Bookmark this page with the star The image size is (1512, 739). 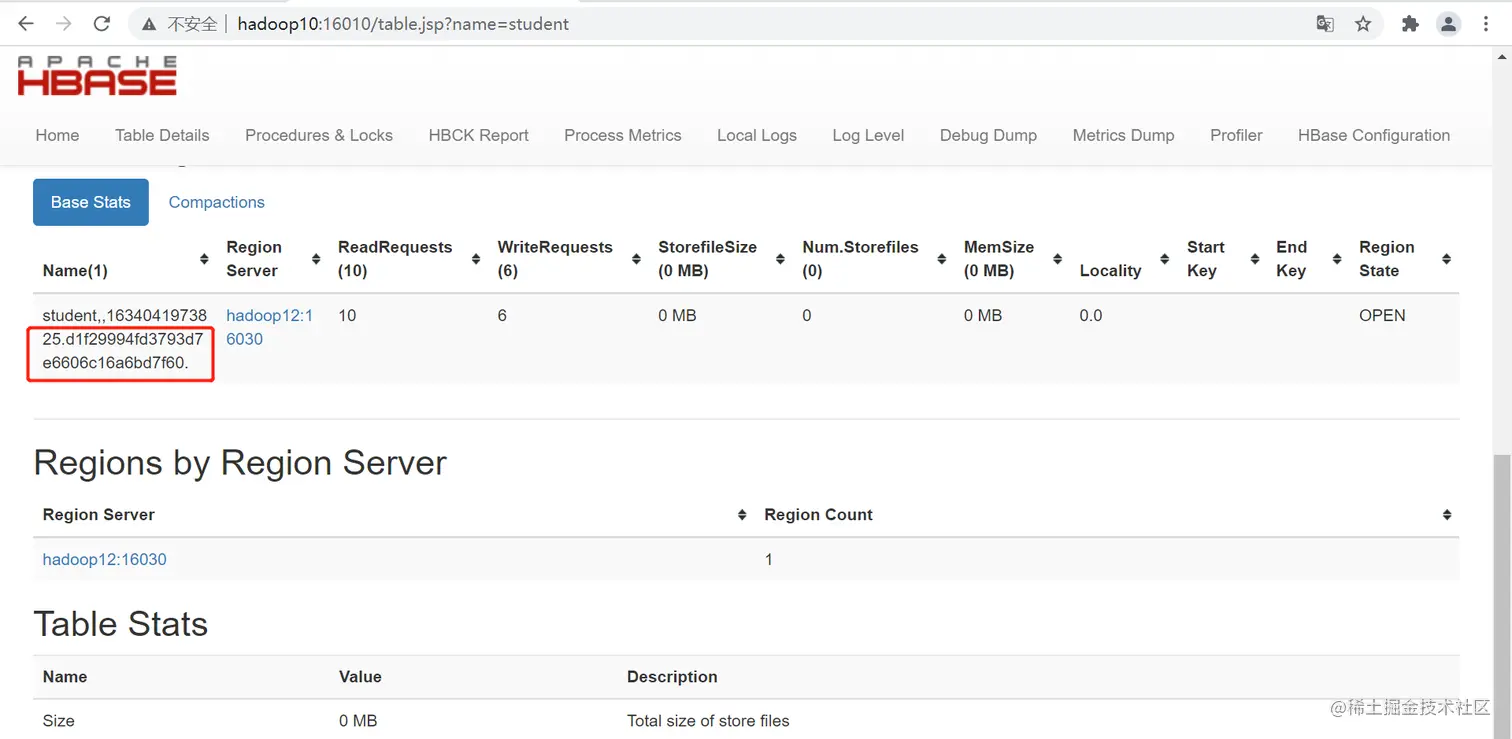point(1363,24)
